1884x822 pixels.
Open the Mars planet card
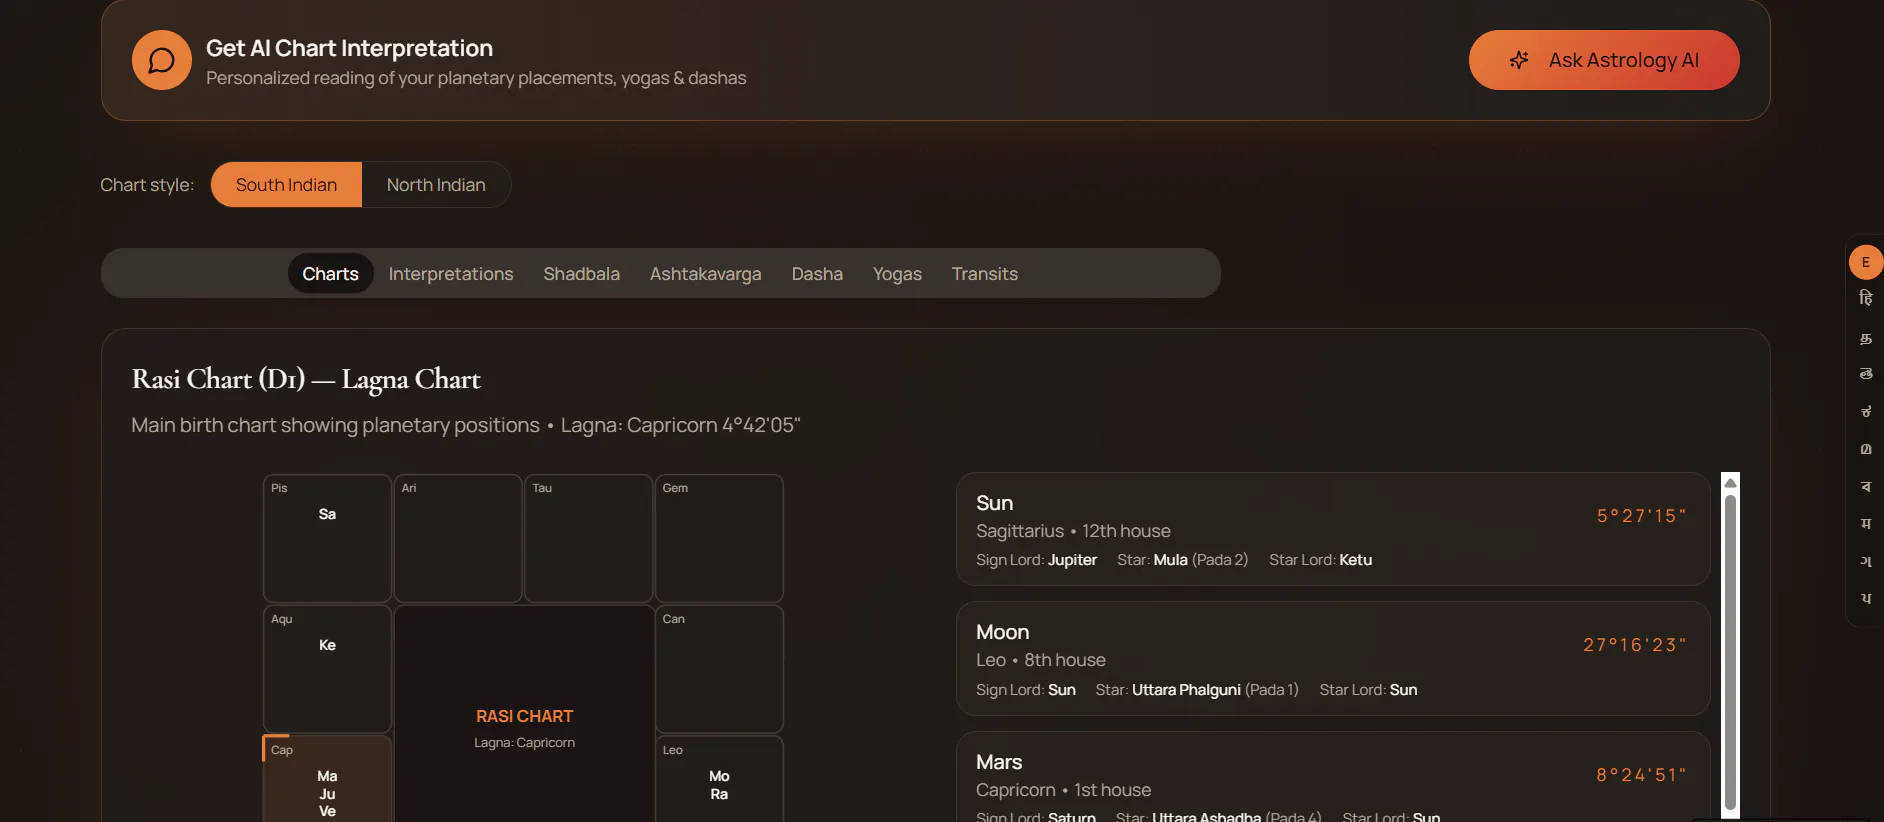click(x=1333, y=777)
